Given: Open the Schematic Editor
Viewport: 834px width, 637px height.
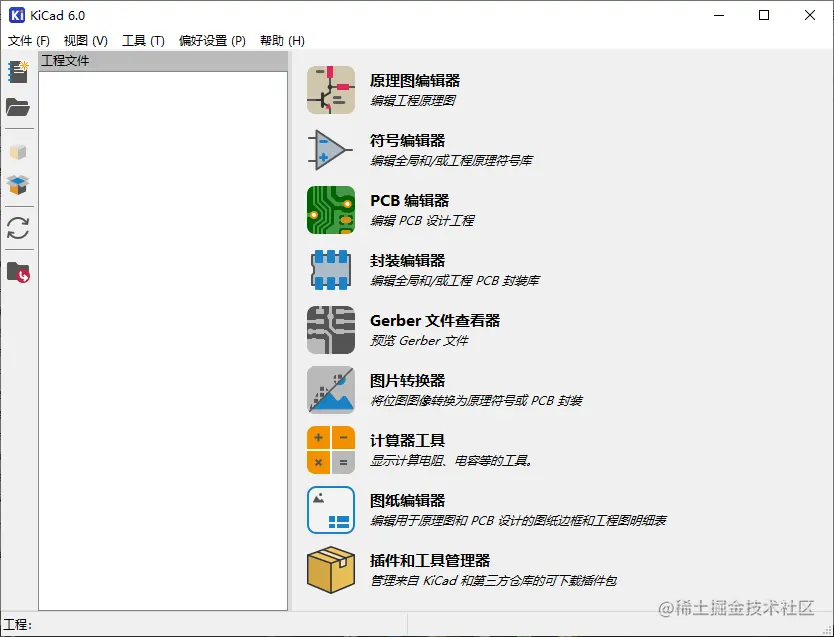Looking at the screenshot, I should pos(416,81).
